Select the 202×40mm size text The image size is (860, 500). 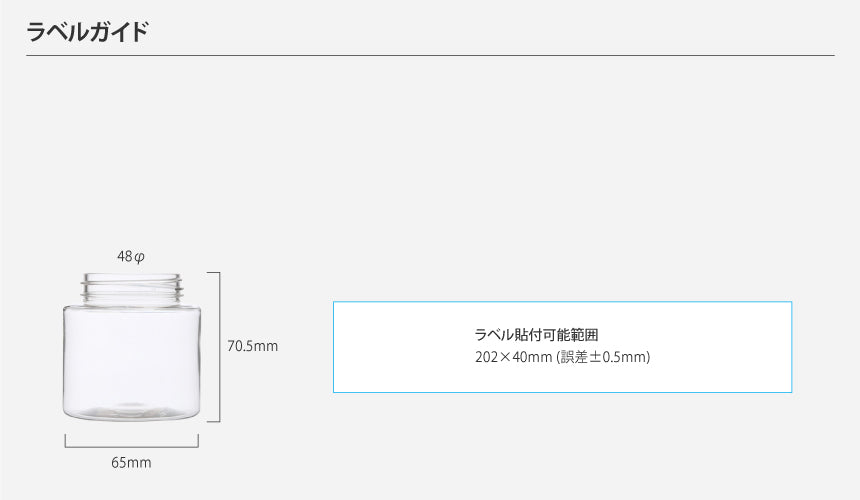513,356
